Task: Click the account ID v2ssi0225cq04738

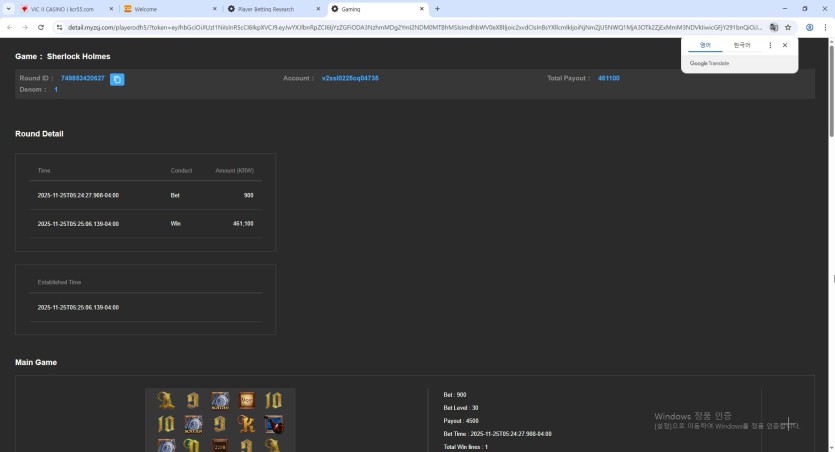Action: 350,78
